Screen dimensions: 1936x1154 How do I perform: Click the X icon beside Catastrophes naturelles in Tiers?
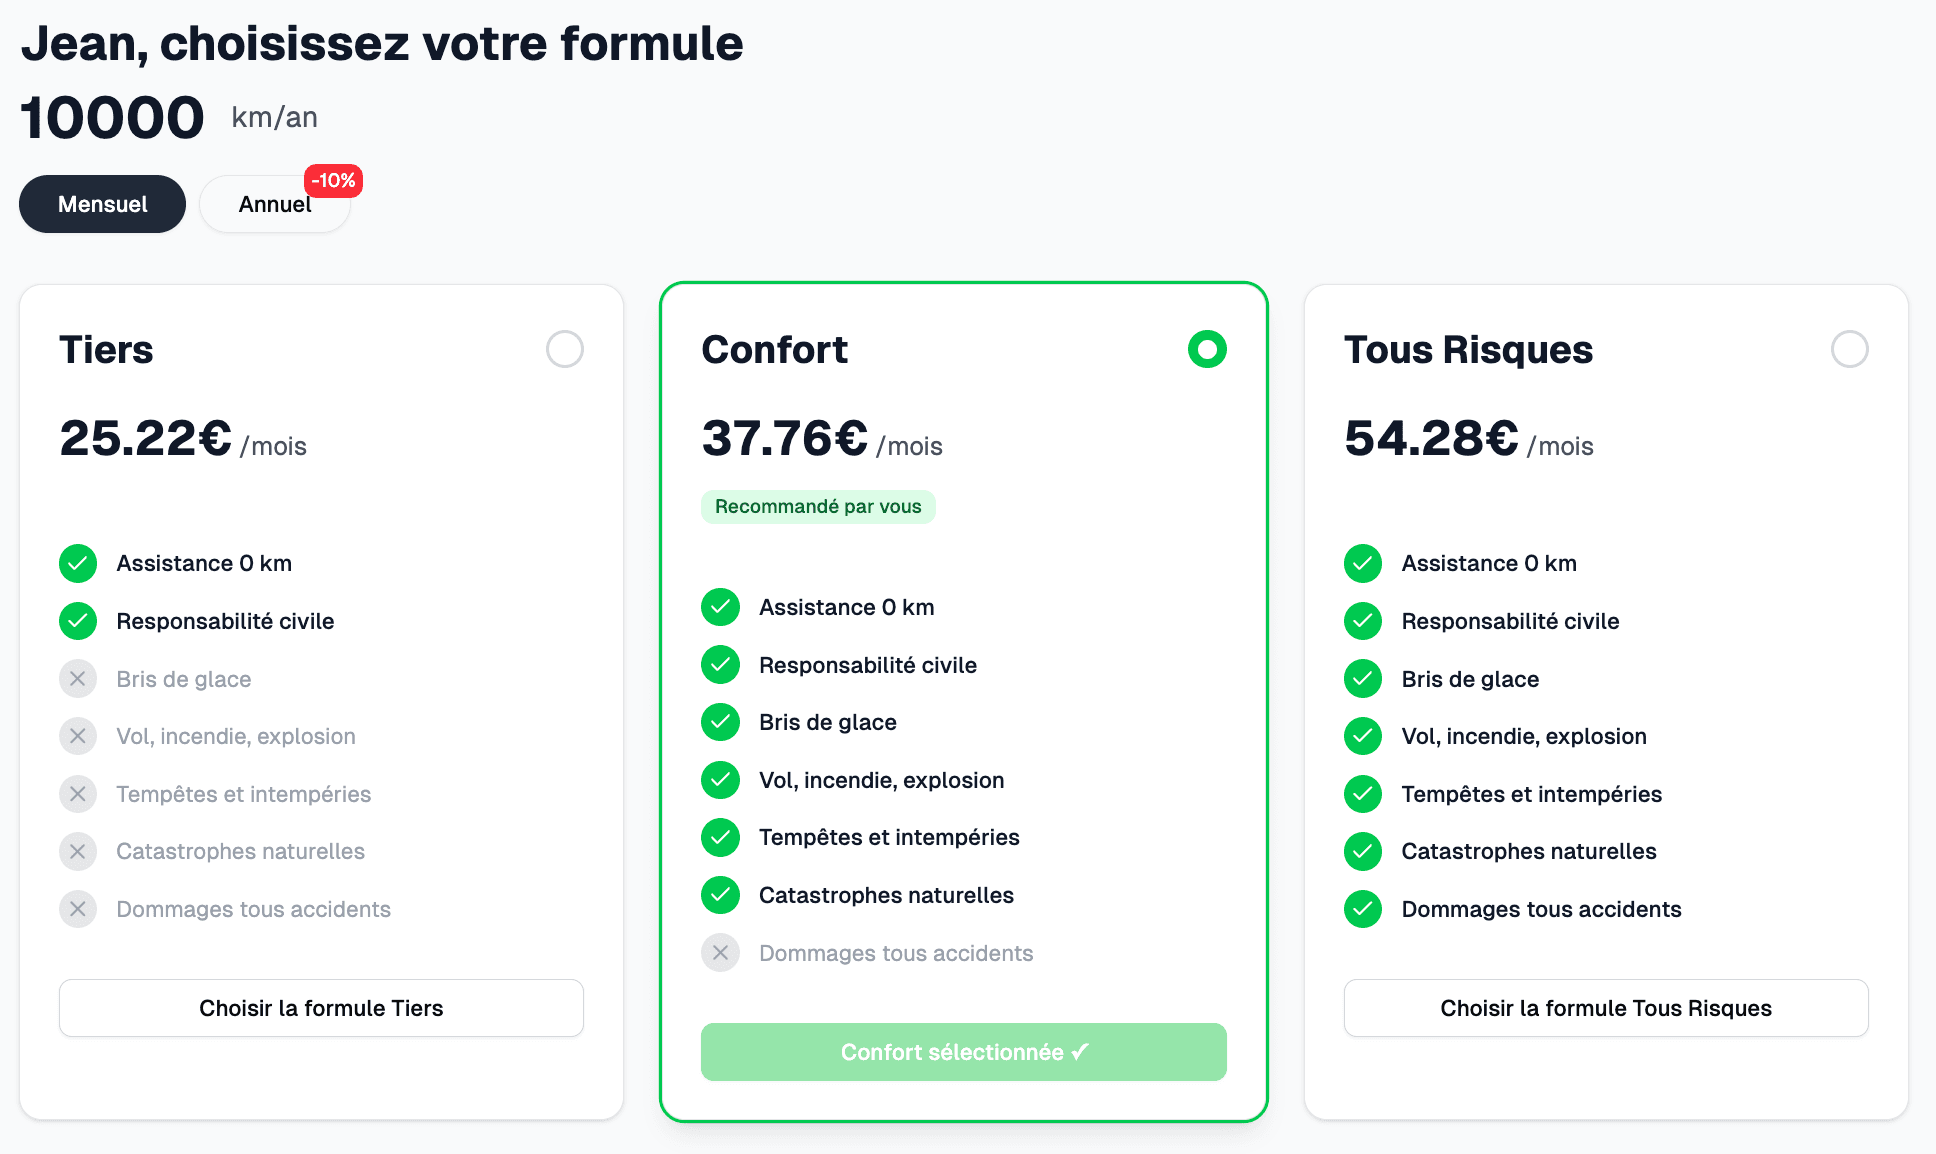(77, 851)
